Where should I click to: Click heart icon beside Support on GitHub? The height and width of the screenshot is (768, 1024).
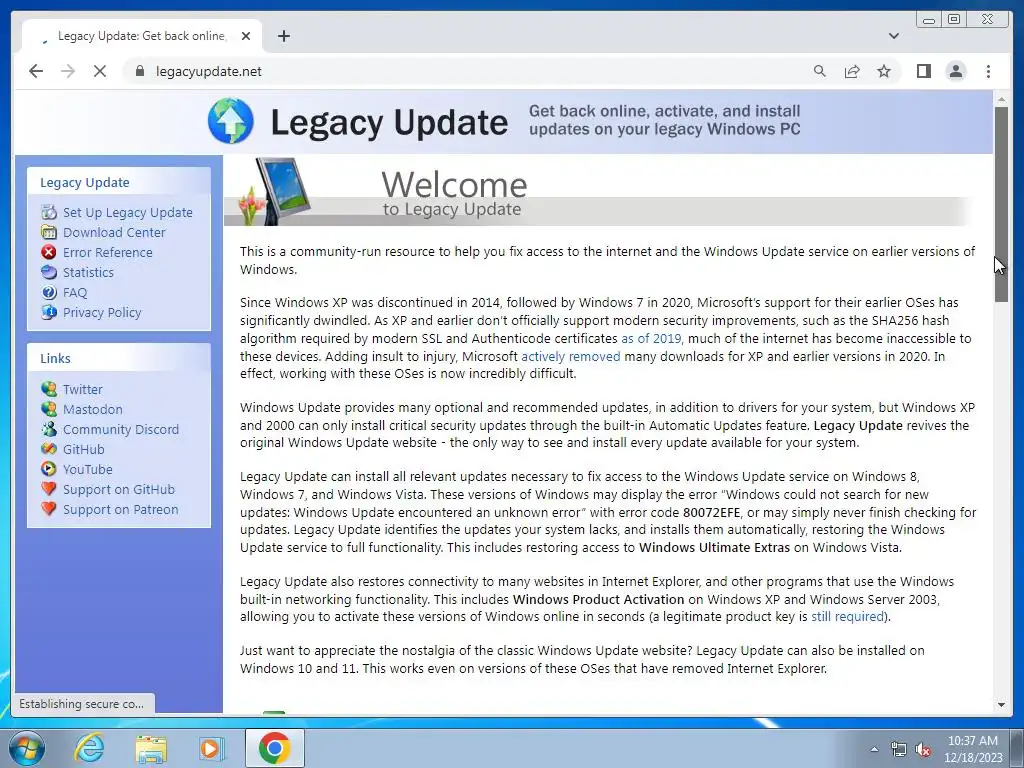tap(49, 489)
